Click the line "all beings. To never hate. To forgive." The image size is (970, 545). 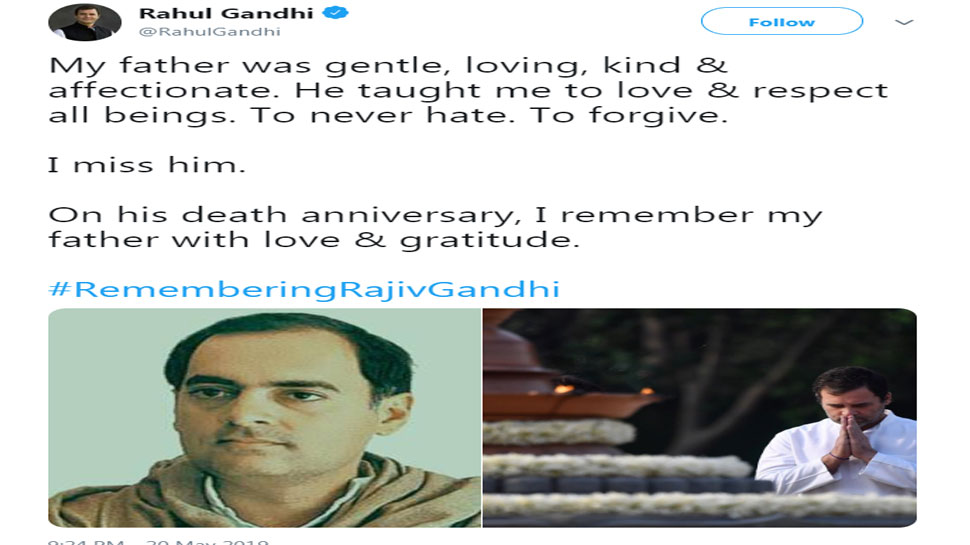(x=388, y=115)
